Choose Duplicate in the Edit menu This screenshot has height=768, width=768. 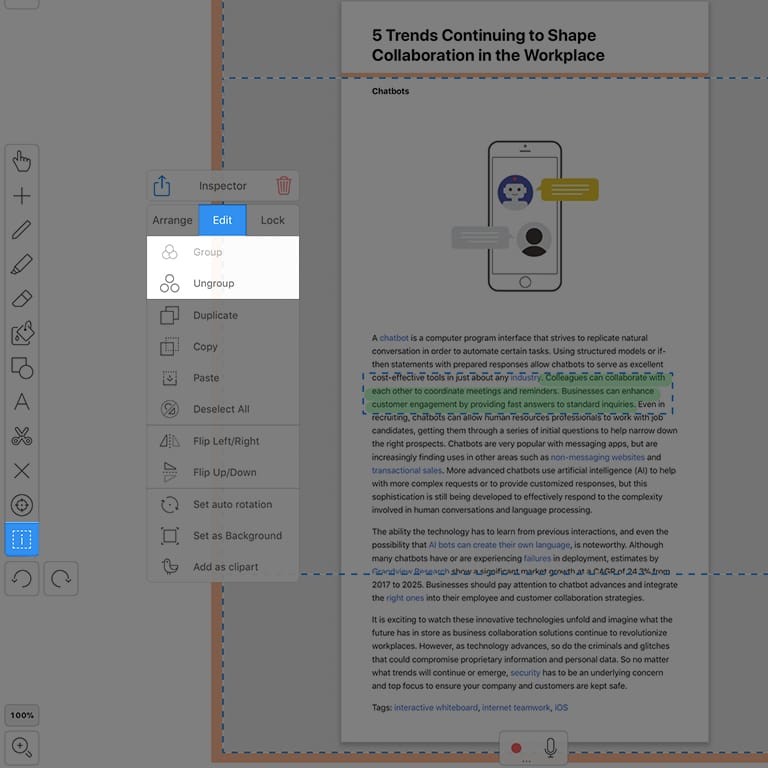click(223, 315)
